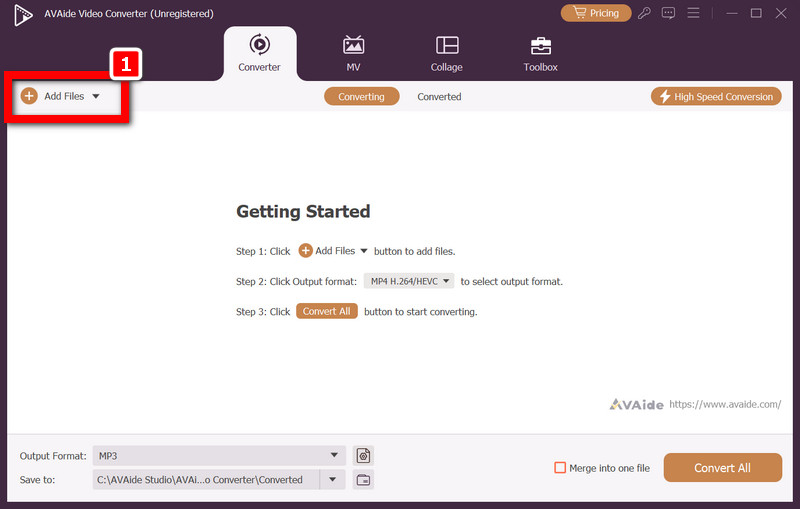Click Convert All in Getting Started step 3
This screenshot has height=509, width=800.
coord(327,311)
